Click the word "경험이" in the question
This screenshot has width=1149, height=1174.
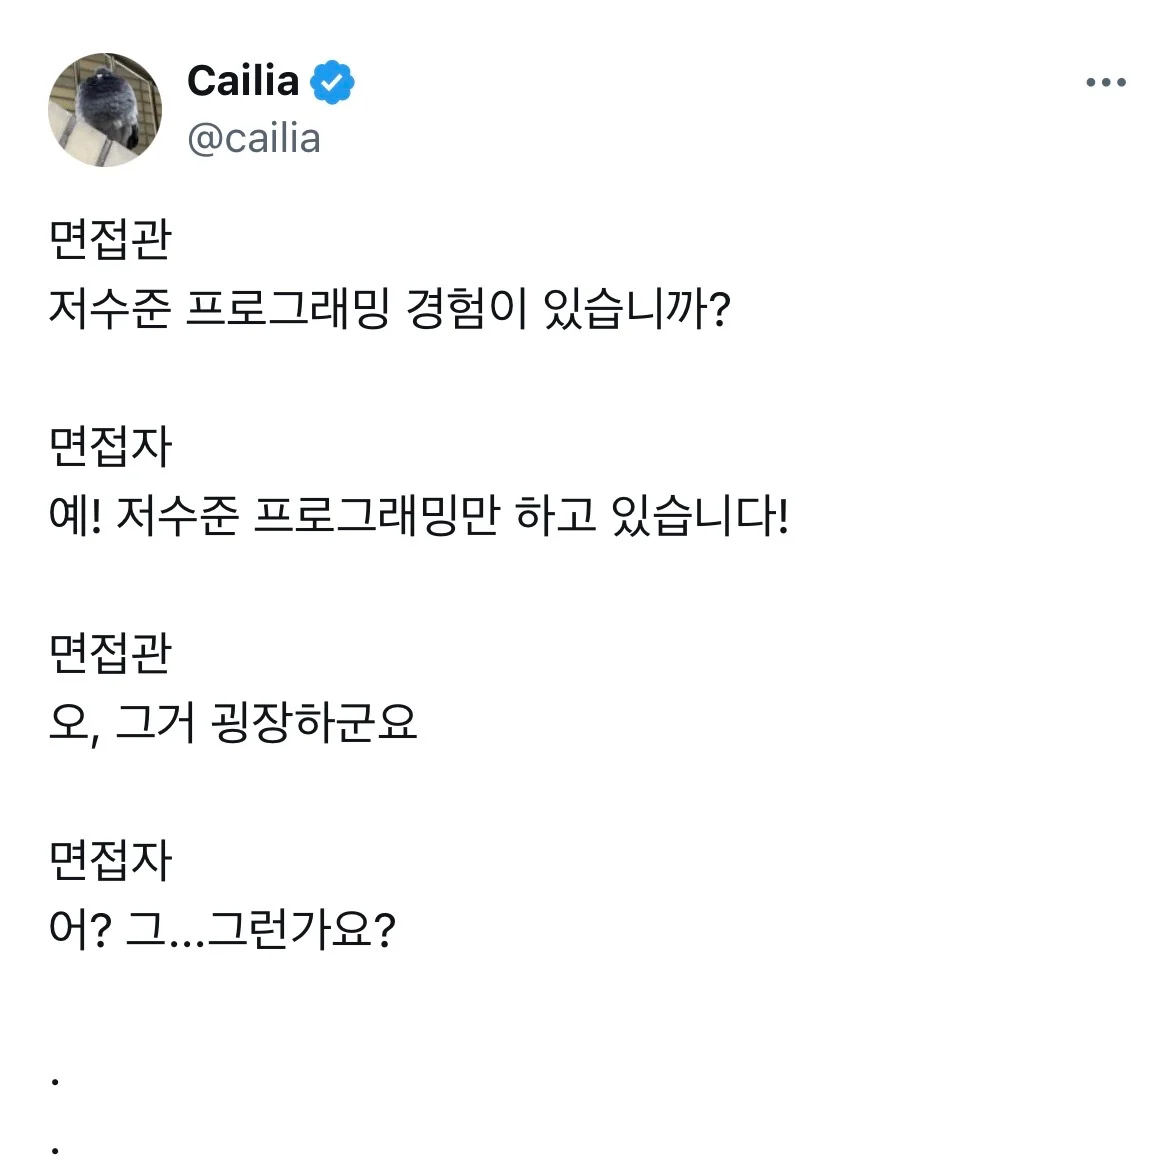[x=465, y=309]
